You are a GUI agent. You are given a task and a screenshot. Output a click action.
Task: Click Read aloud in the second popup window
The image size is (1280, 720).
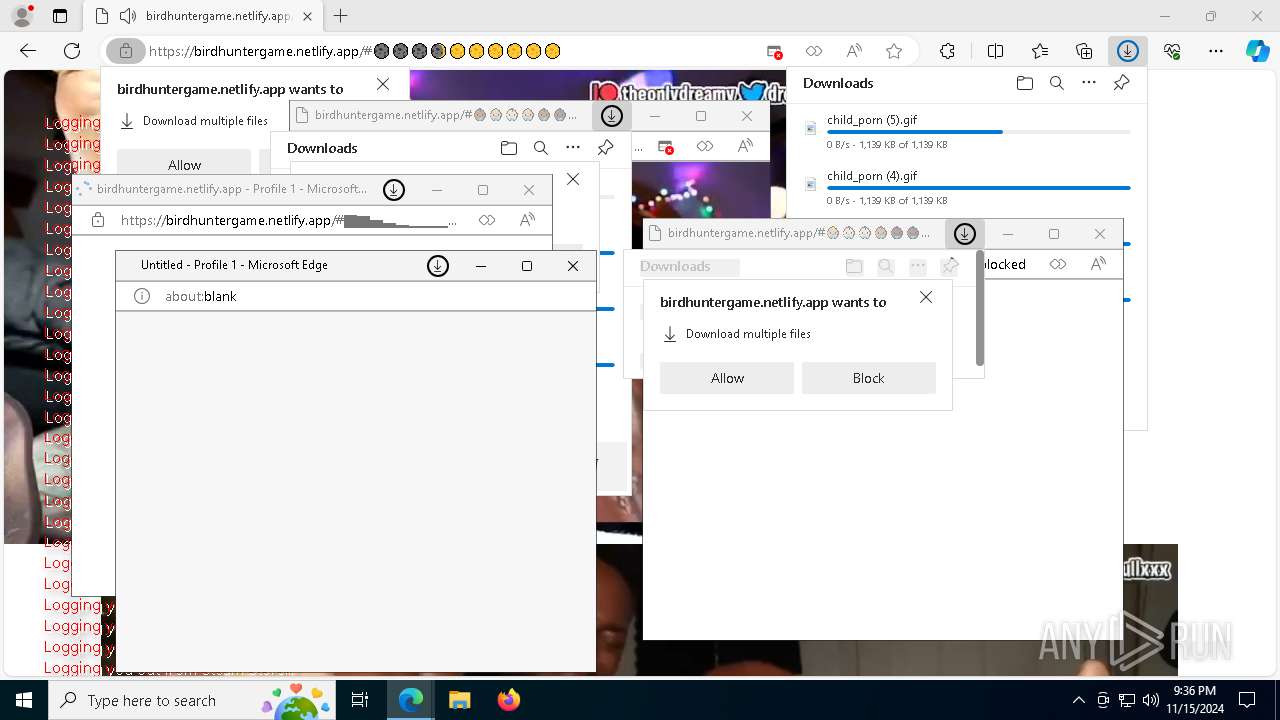click(745, 147)
